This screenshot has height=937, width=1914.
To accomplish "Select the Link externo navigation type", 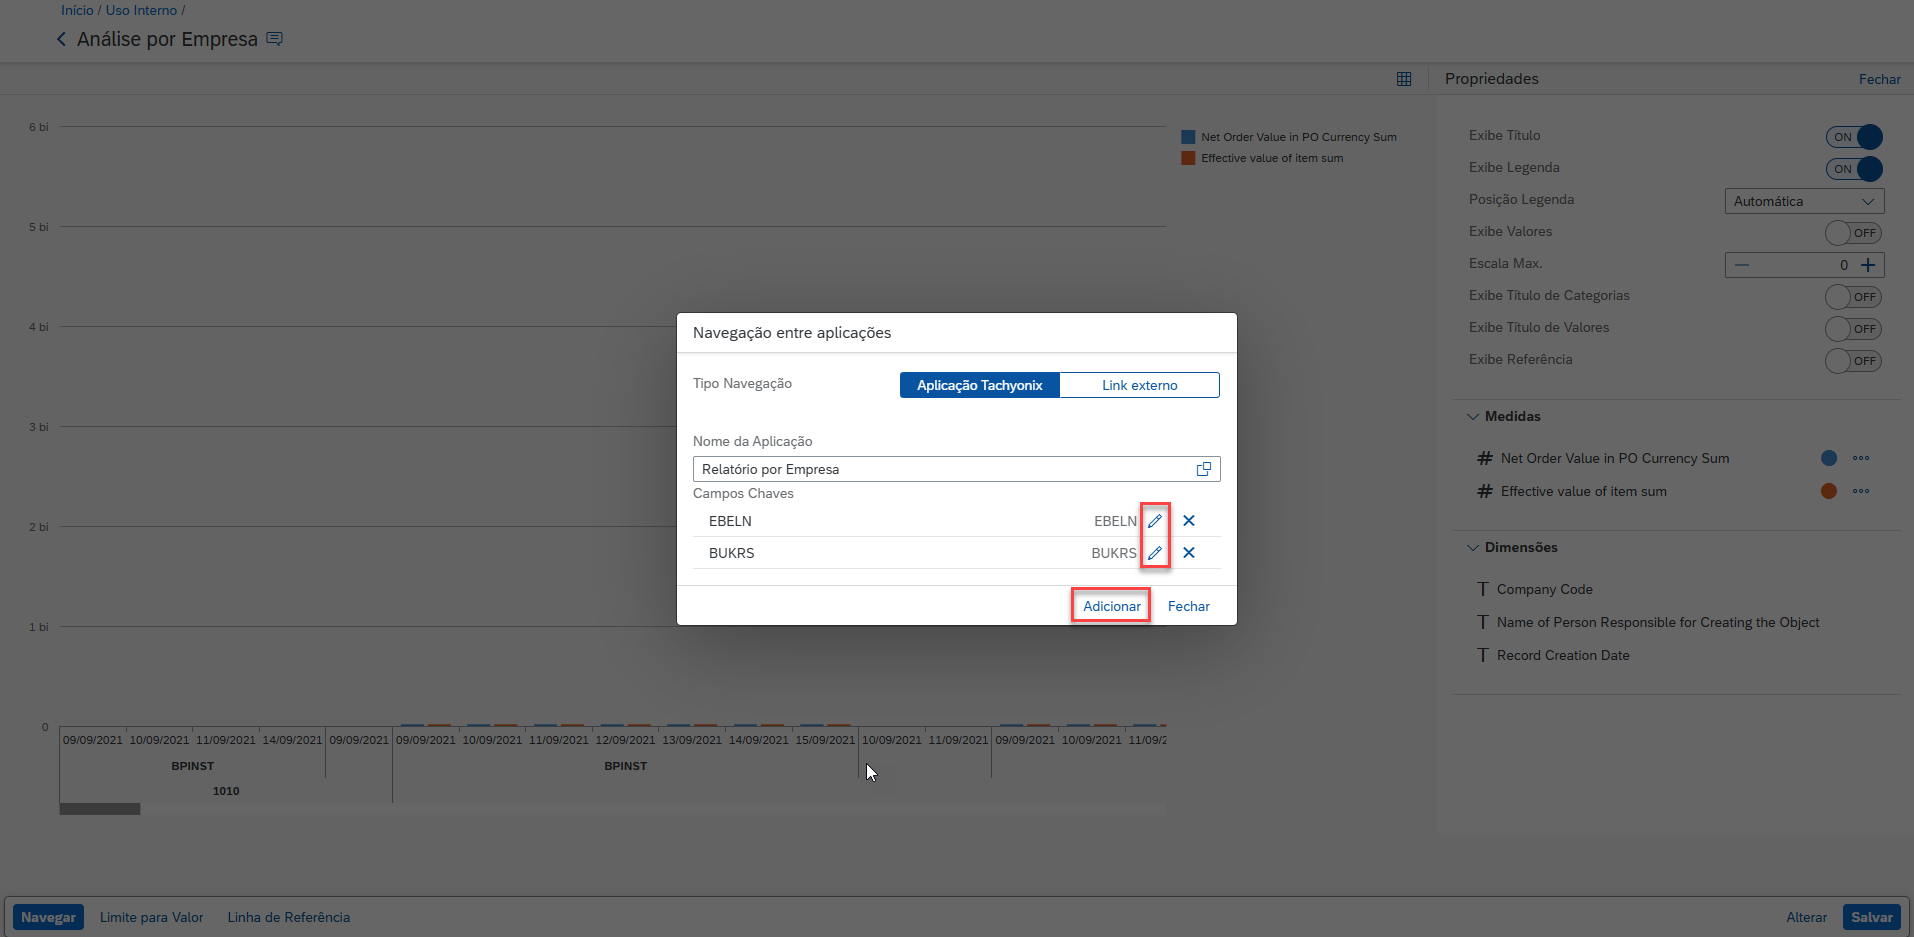I will click(x=1139, y=385).
